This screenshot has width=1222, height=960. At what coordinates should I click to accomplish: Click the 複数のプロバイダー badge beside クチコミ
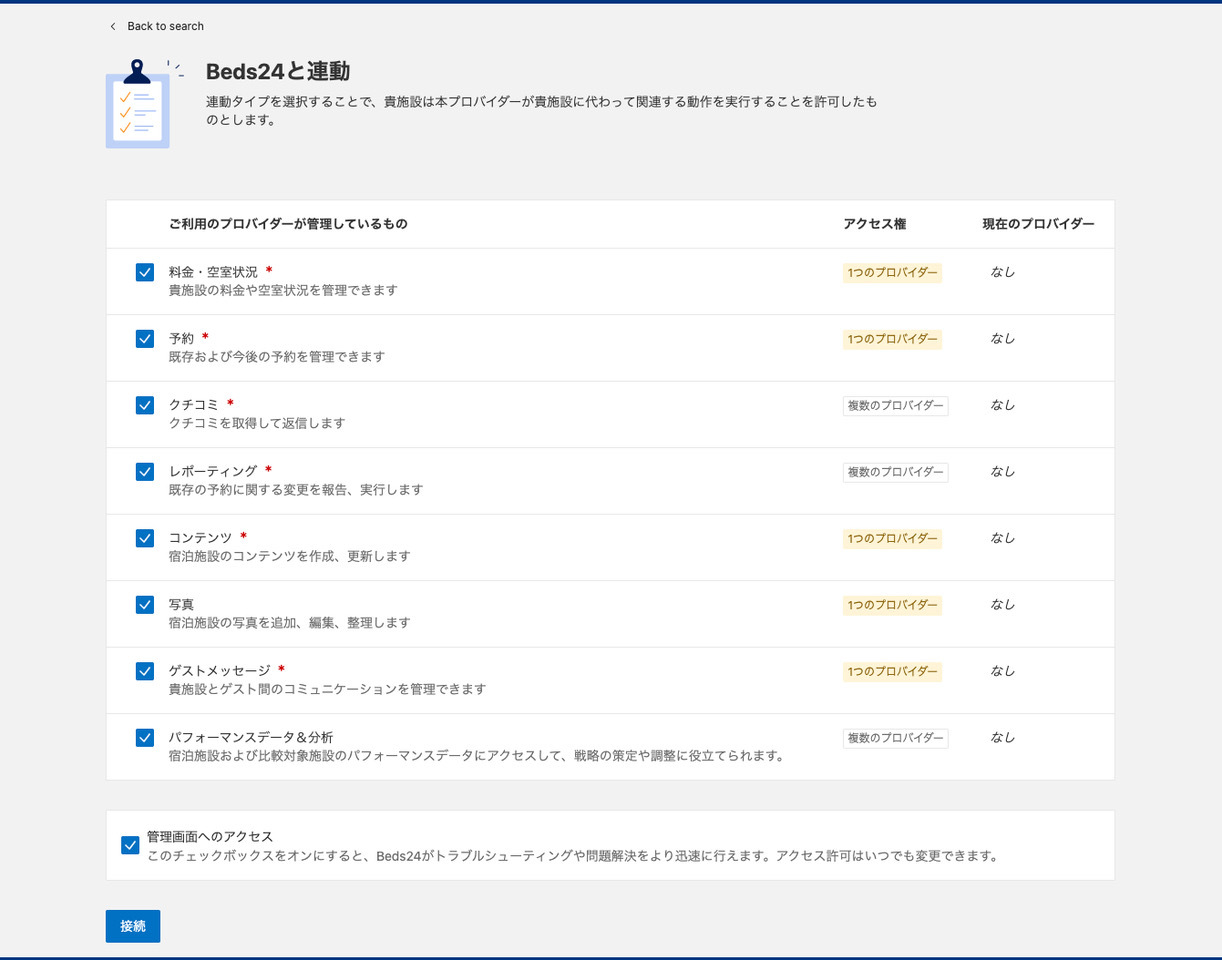coord(896,405)
